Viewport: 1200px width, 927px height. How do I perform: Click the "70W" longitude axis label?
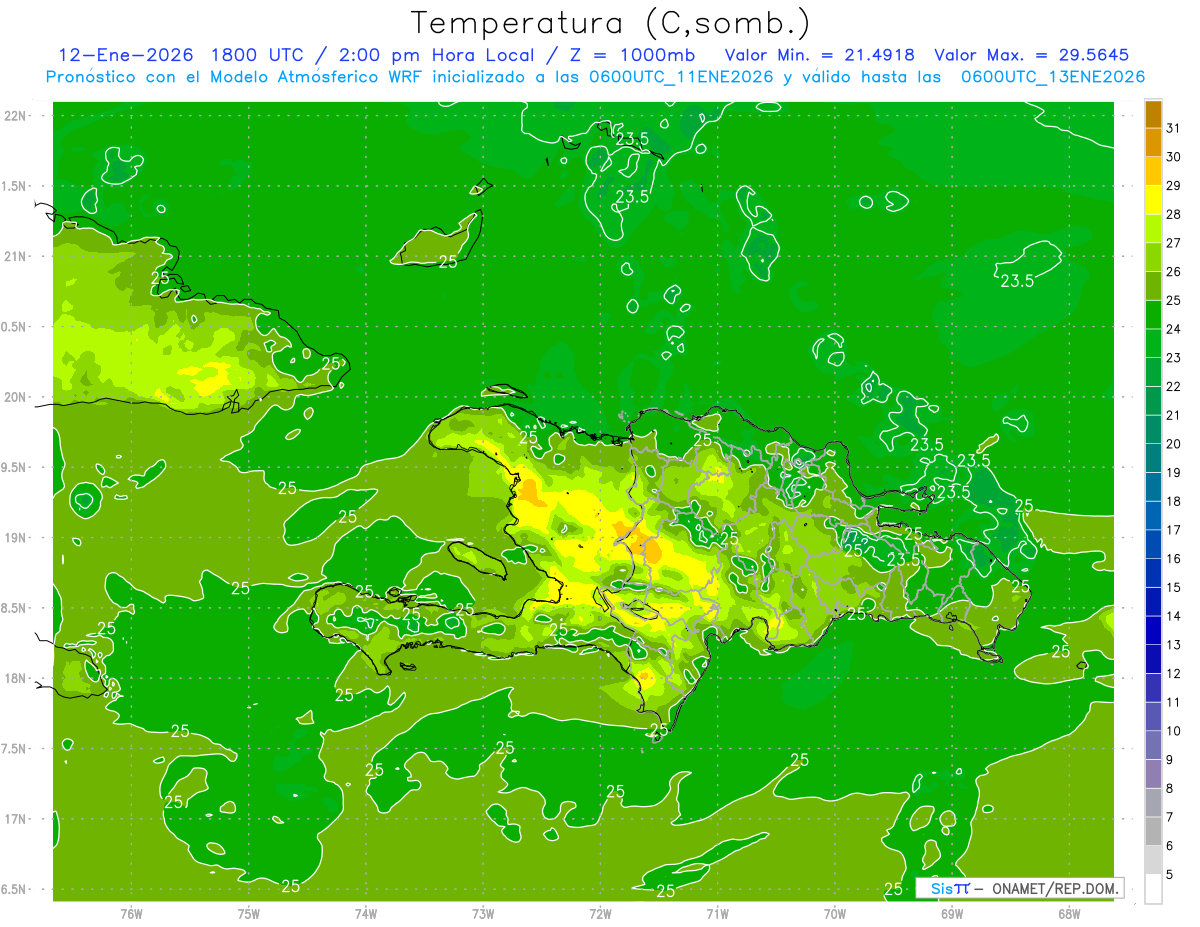click(835, 913)
